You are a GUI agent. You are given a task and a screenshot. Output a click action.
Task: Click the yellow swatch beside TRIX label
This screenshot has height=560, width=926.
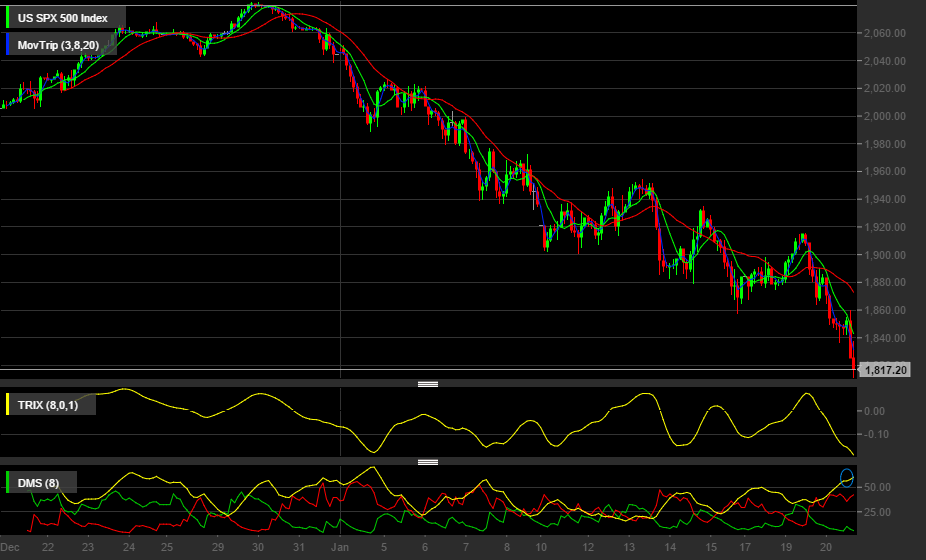(x=7, y=405)
